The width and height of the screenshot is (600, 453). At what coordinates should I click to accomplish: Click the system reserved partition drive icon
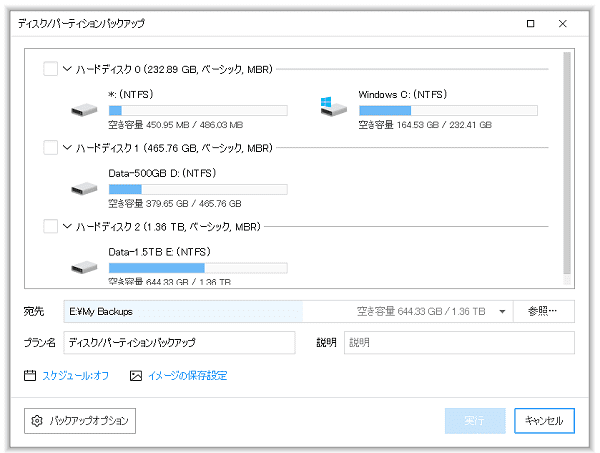point(83,110)
